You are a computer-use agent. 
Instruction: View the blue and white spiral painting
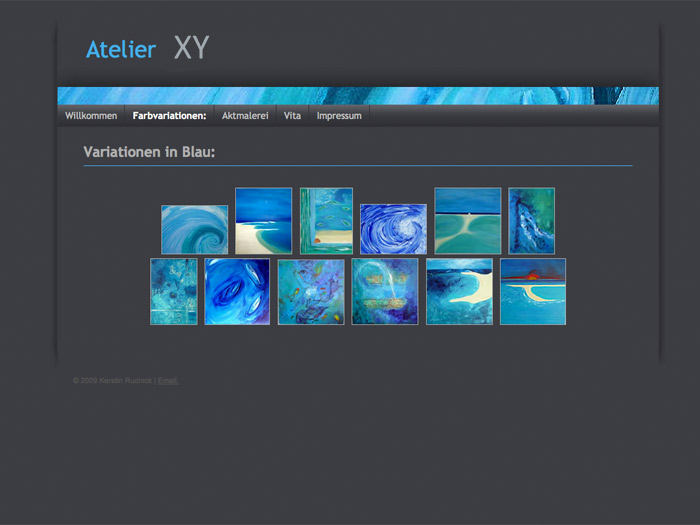click(x=393, y=229)
